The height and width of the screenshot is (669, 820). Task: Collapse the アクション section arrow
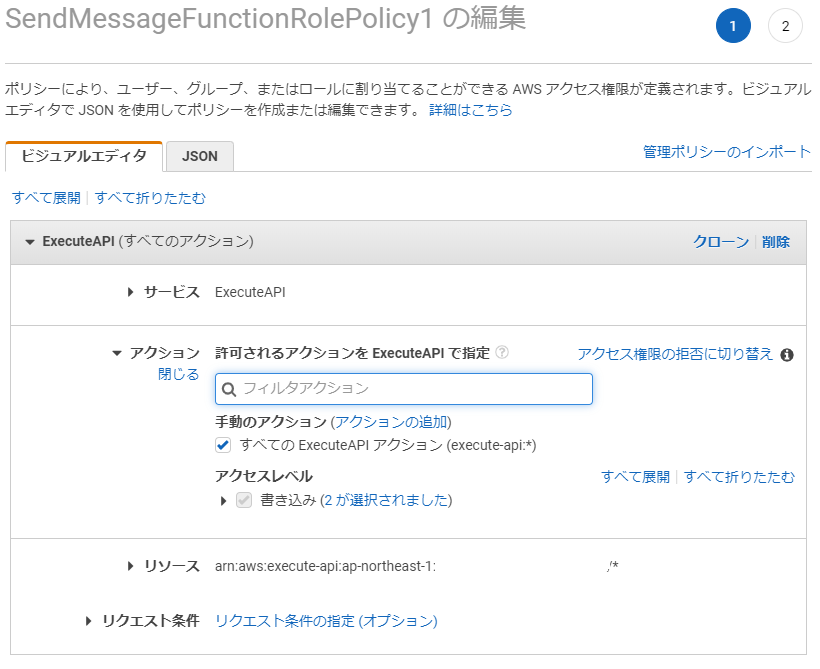(117, 353)
